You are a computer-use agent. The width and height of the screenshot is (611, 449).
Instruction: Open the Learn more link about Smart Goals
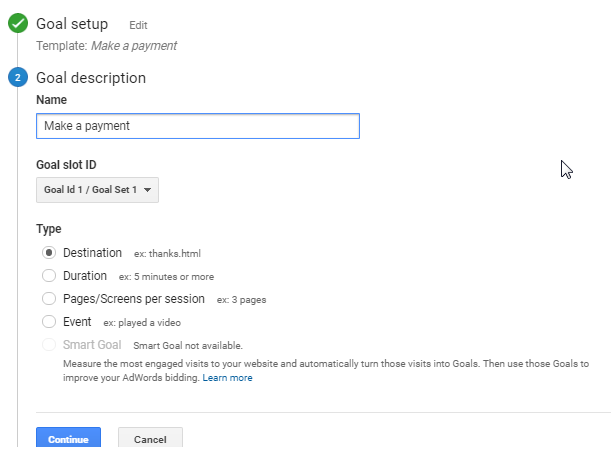pos(228,378)
